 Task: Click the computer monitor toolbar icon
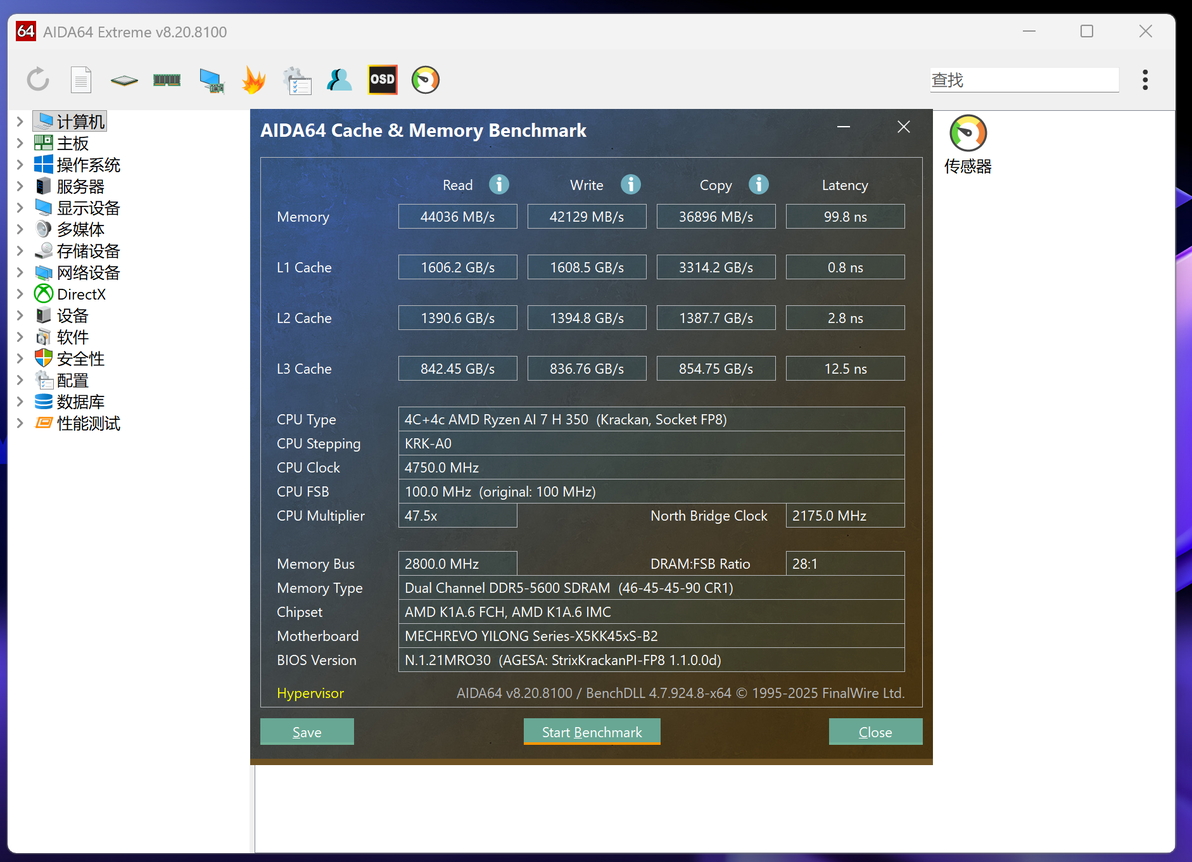(211, 81)
